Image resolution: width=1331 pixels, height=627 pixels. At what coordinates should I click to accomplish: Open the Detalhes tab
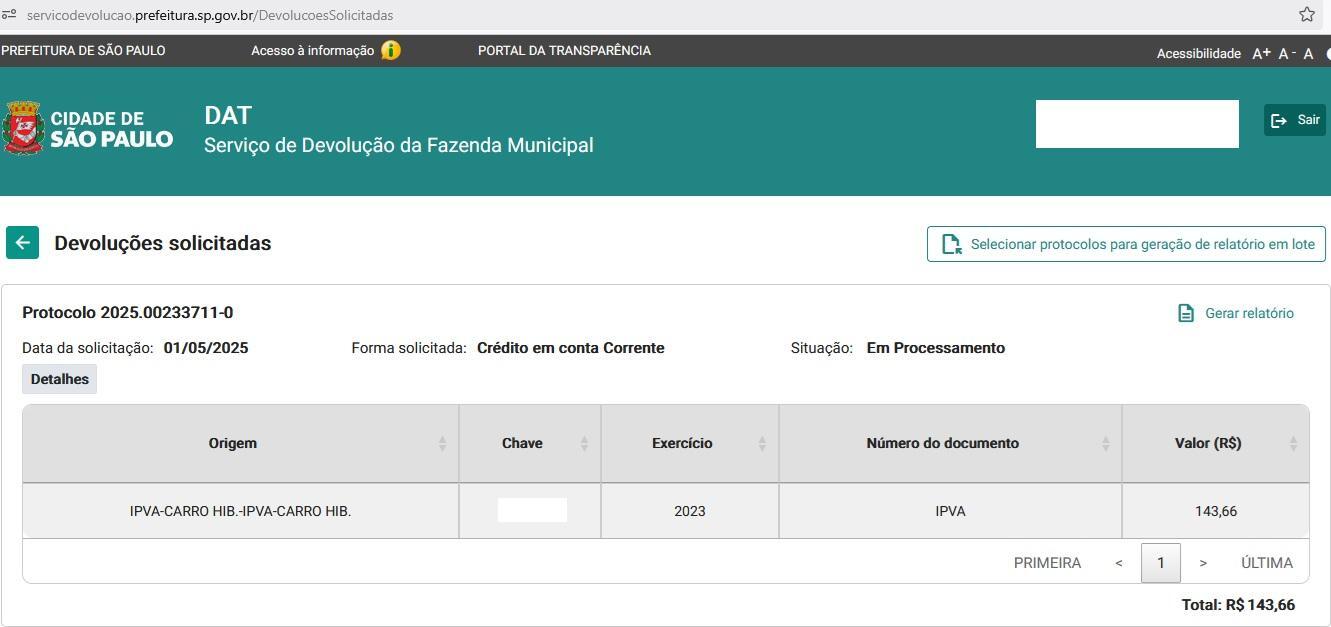60,379
